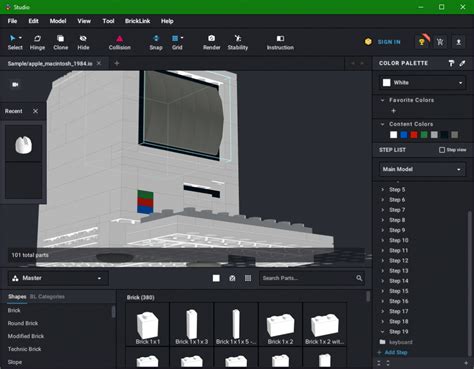Screen dimensions: 474x369
Task: Open the Edit menu
Action: (33, 21)
